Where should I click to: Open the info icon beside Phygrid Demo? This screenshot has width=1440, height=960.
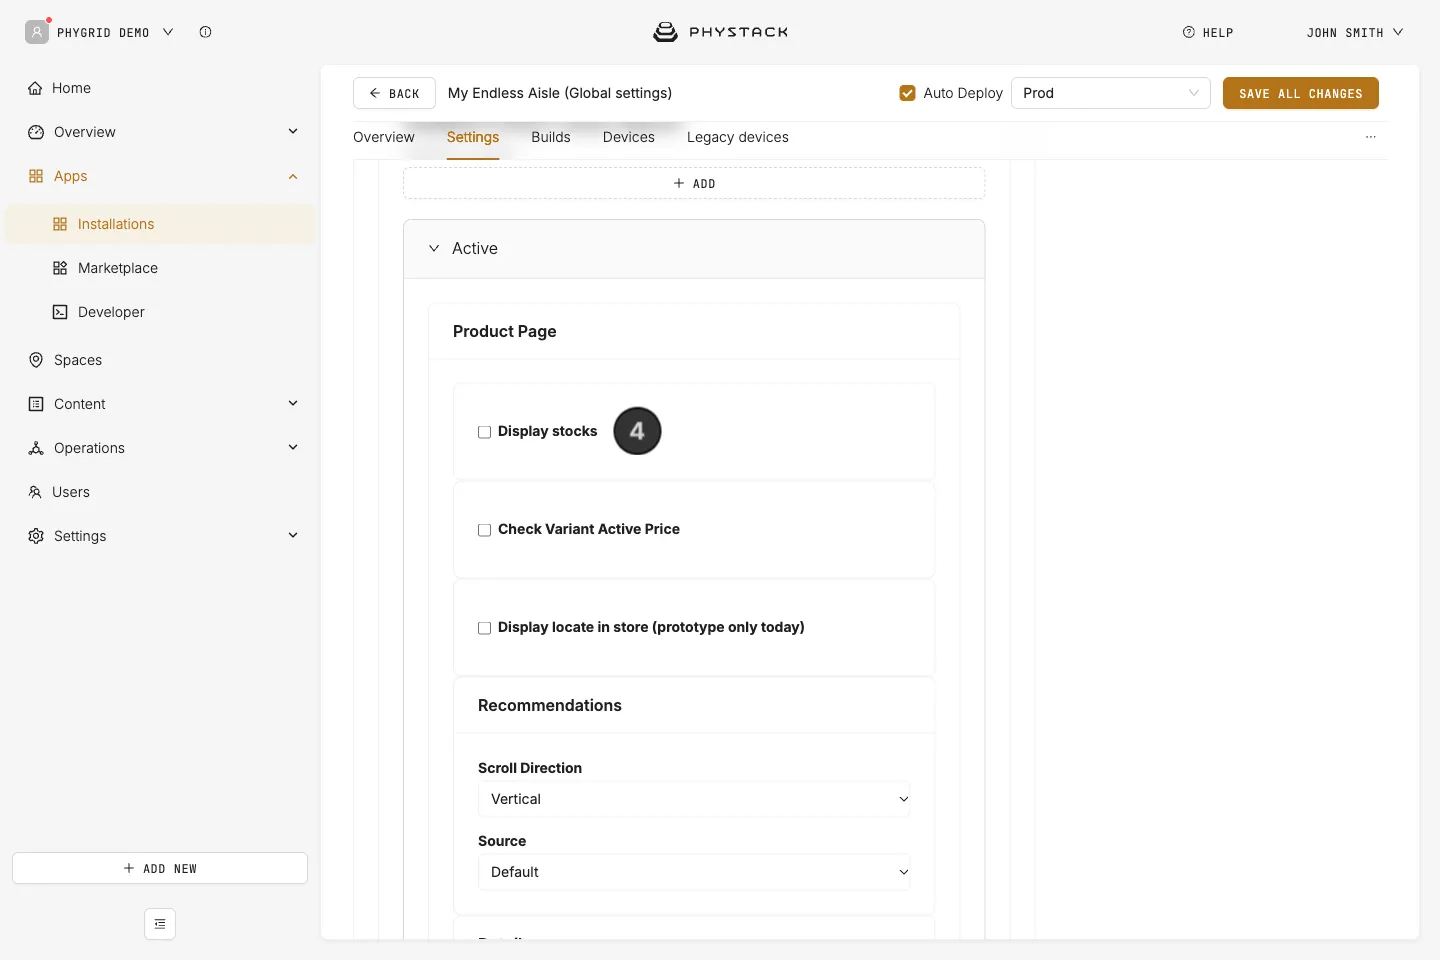pyautogui.click(x=205, y=32)
